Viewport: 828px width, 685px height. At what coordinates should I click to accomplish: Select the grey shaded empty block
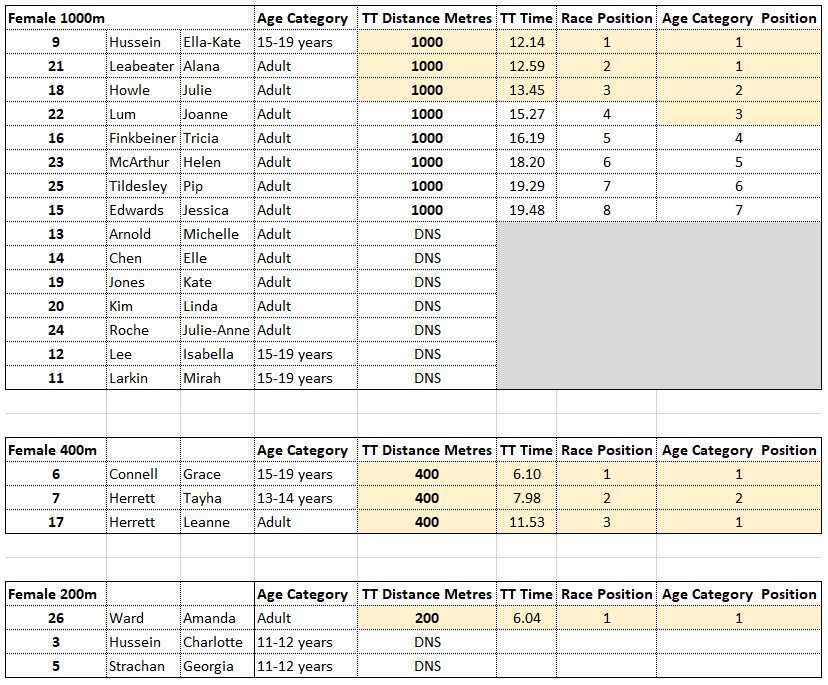tap(660, 305)
